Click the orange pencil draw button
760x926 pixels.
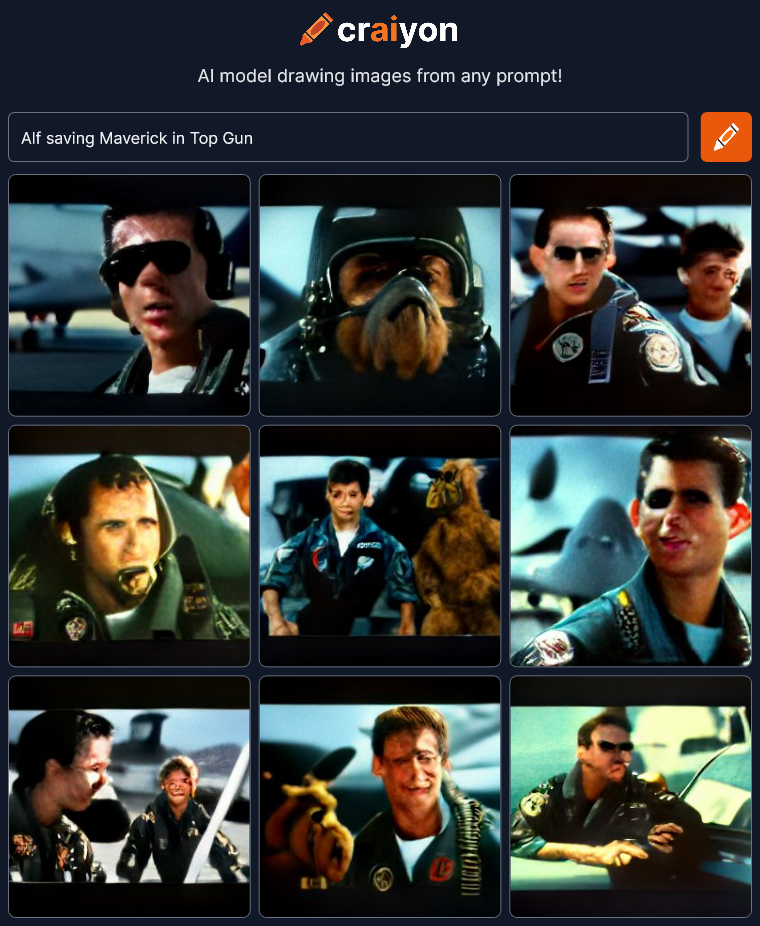tap(726, 137)
